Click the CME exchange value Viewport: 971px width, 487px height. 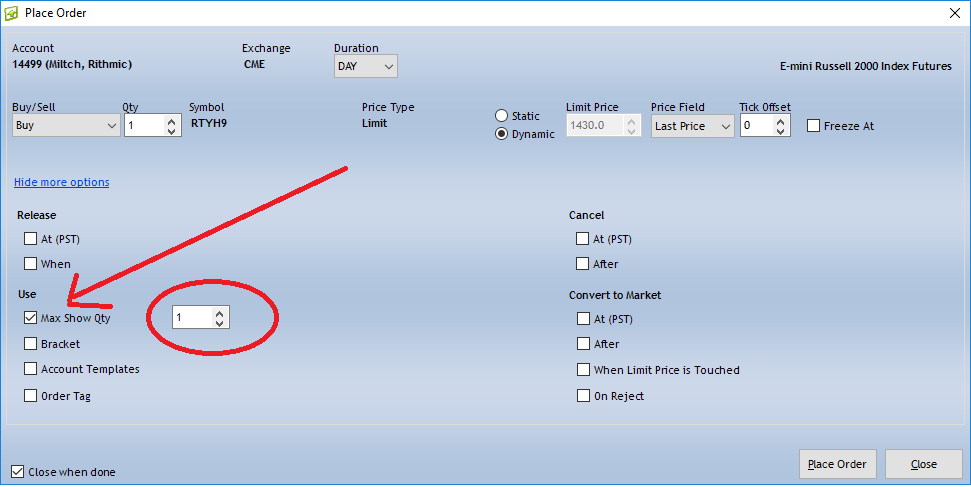click(255, 64)
